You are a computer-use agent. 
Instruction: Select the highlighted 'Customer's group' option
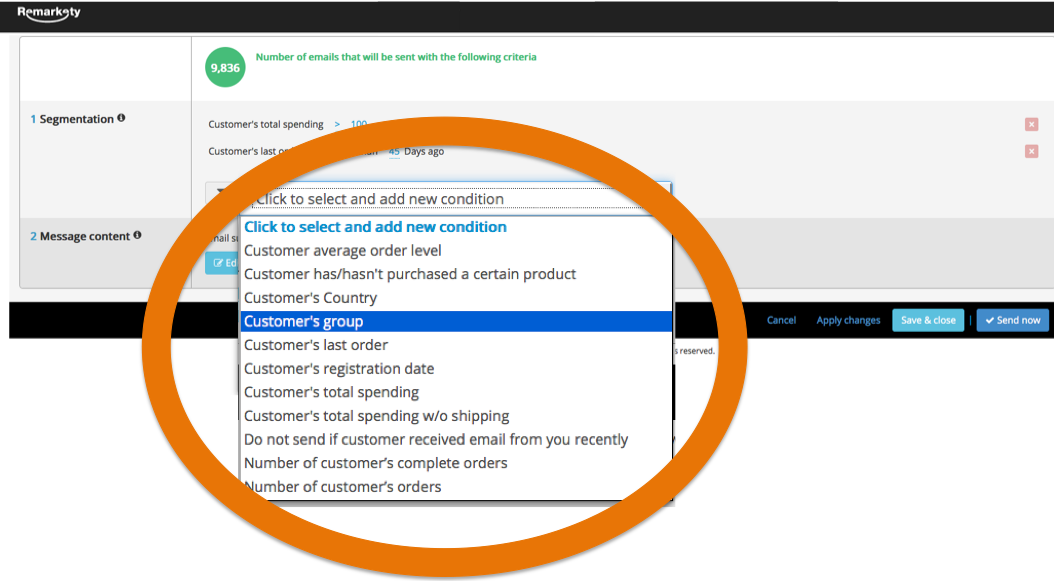456,321
